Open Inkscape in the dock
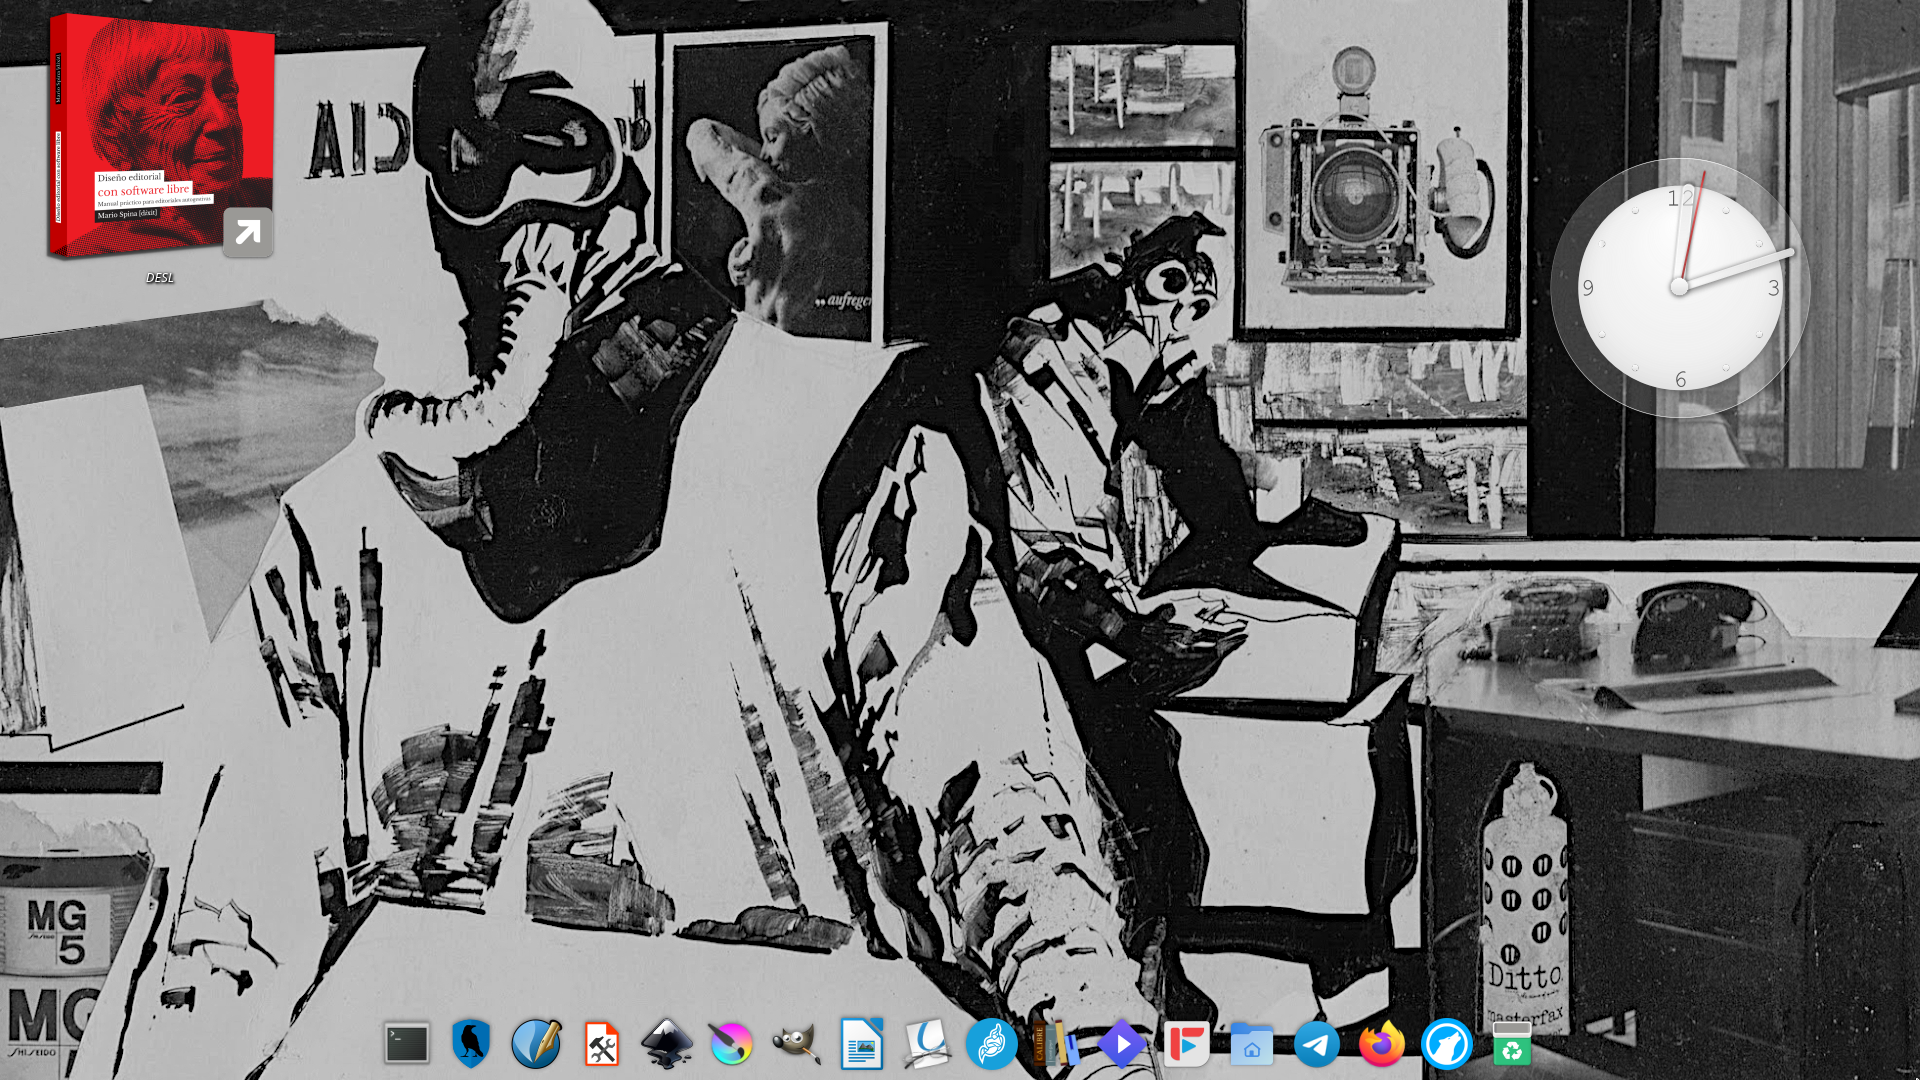The image size is (1920, 1080). [667, 1044]
